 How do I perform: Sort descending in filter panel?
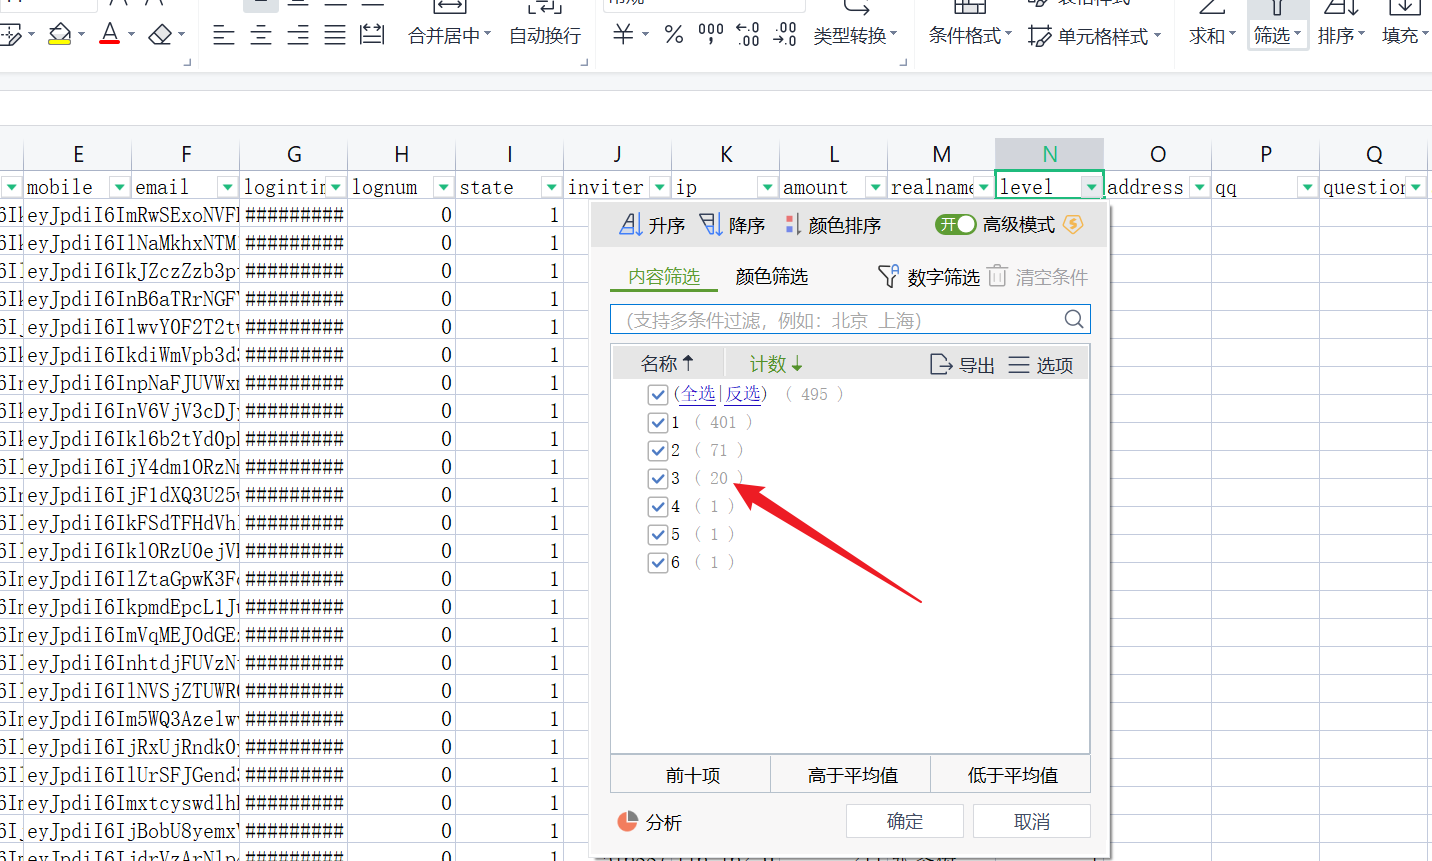[732, 225]
